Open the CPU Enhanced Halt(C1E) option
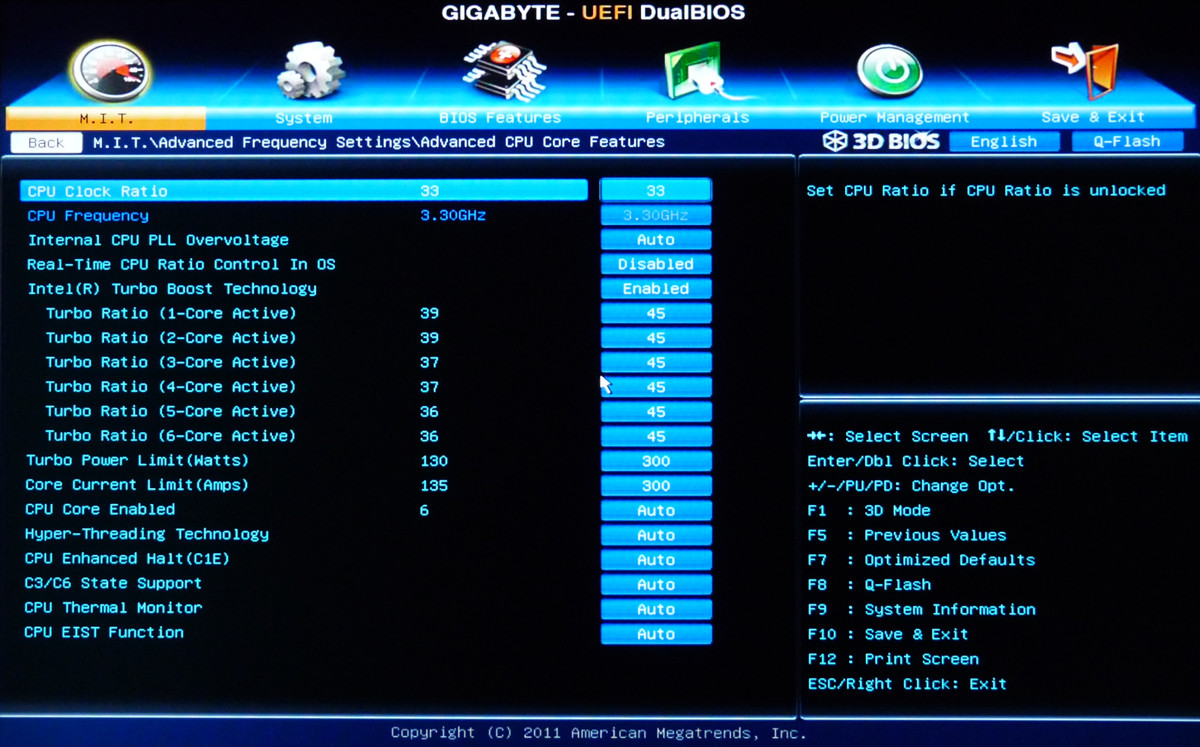The image size is (1200, 747). 656,559
